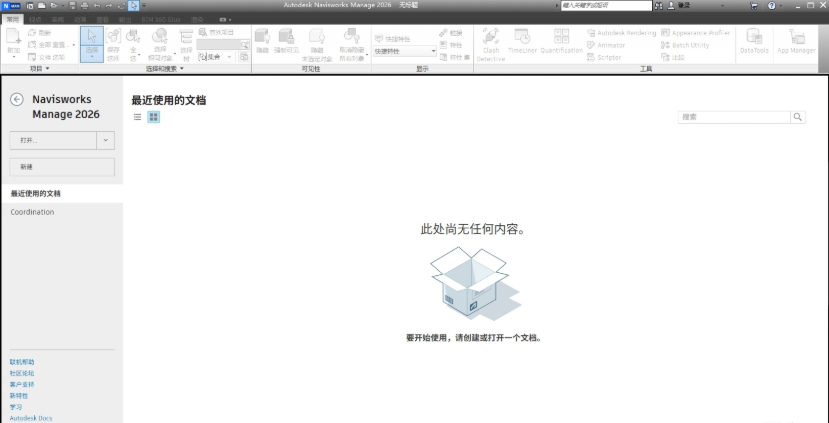This screenshot has height=423, width=829.
Task: Launch the TimeLiner tool
Action: pyautogui.click(x=522, y=42)
